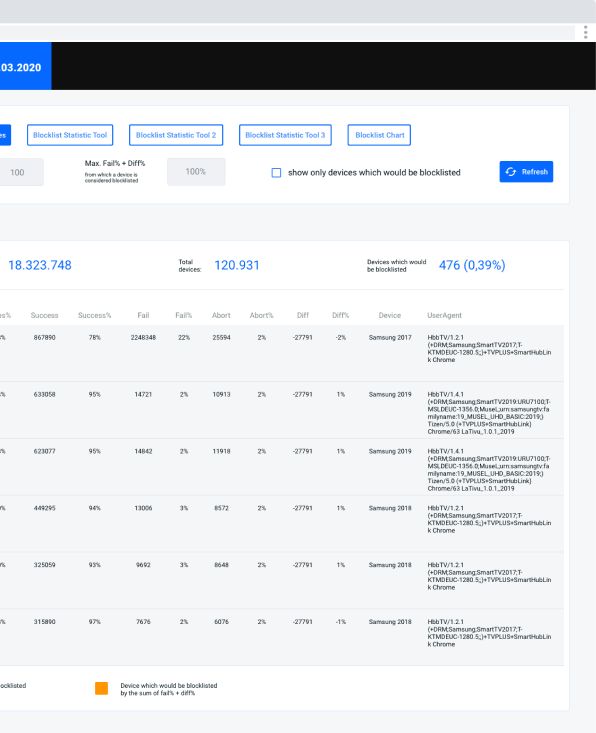This screenshot has height=733, width=596.
Task: Click the Refresh button
Action: pos(526,172)
